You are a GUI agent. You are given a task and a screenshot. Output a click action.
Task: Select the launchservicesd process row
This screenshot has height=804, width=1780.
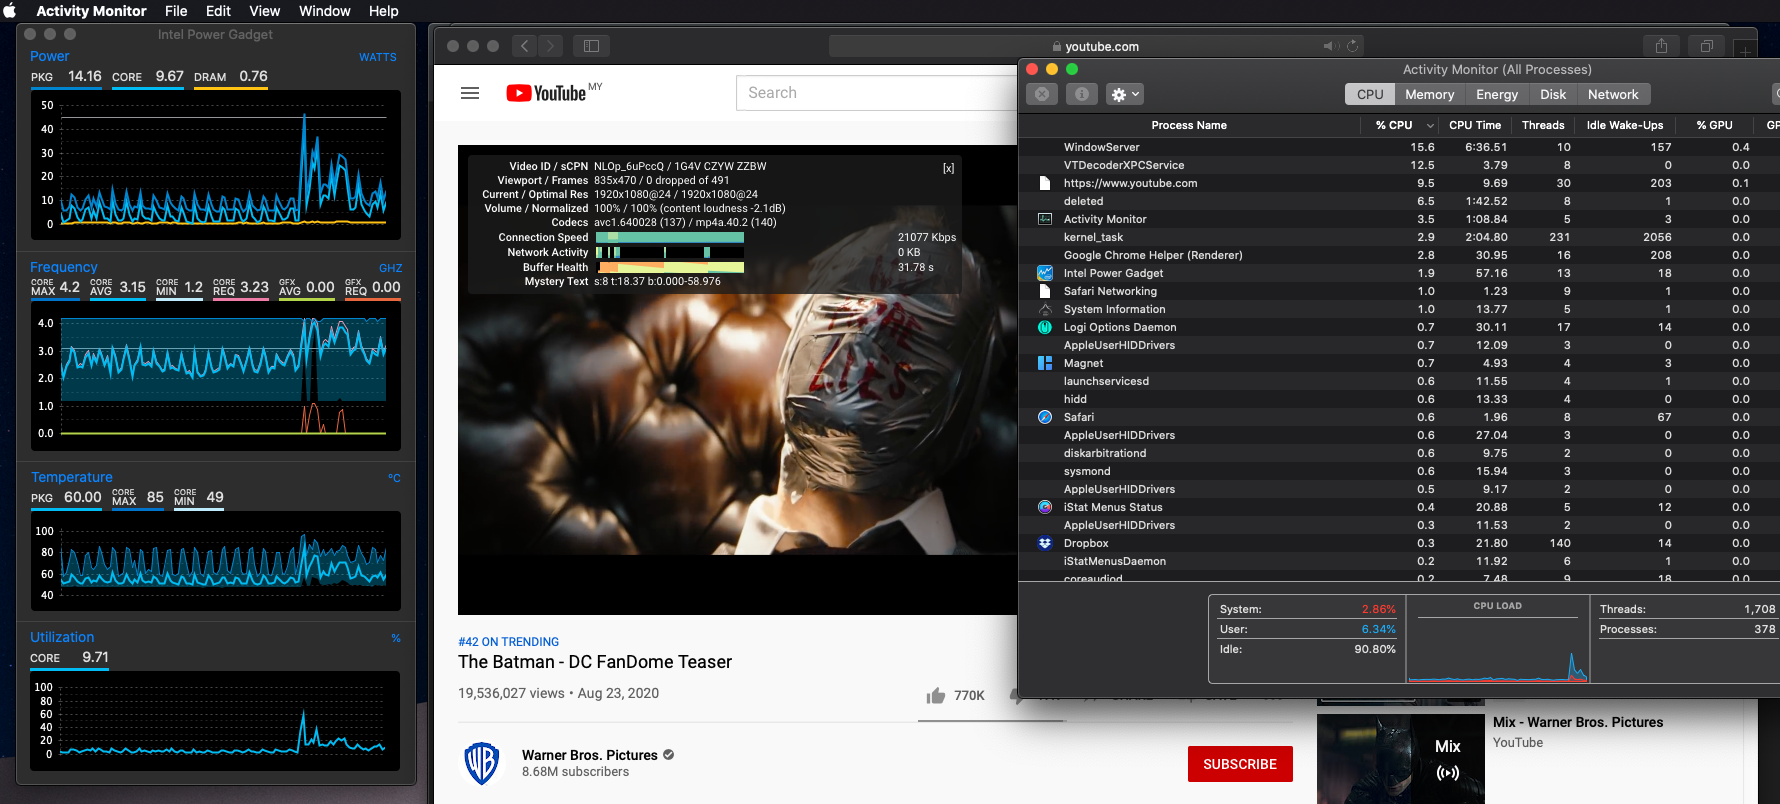[1399, 381]
